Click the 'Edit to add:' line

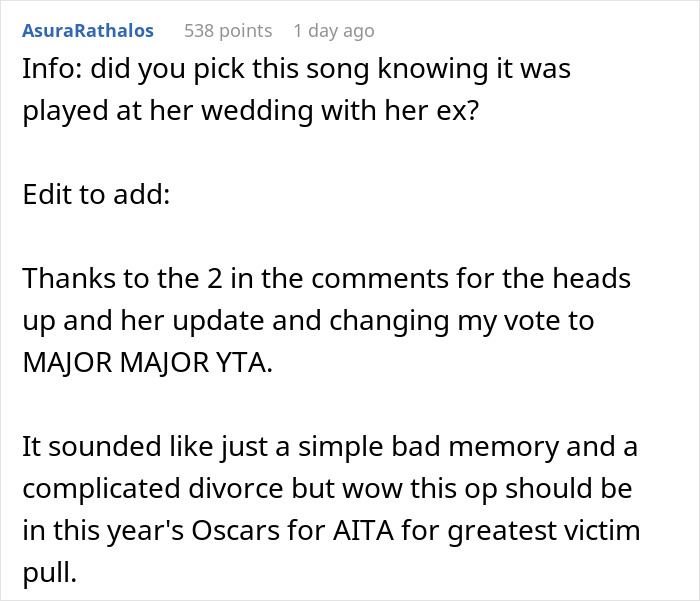coord(96,195)
